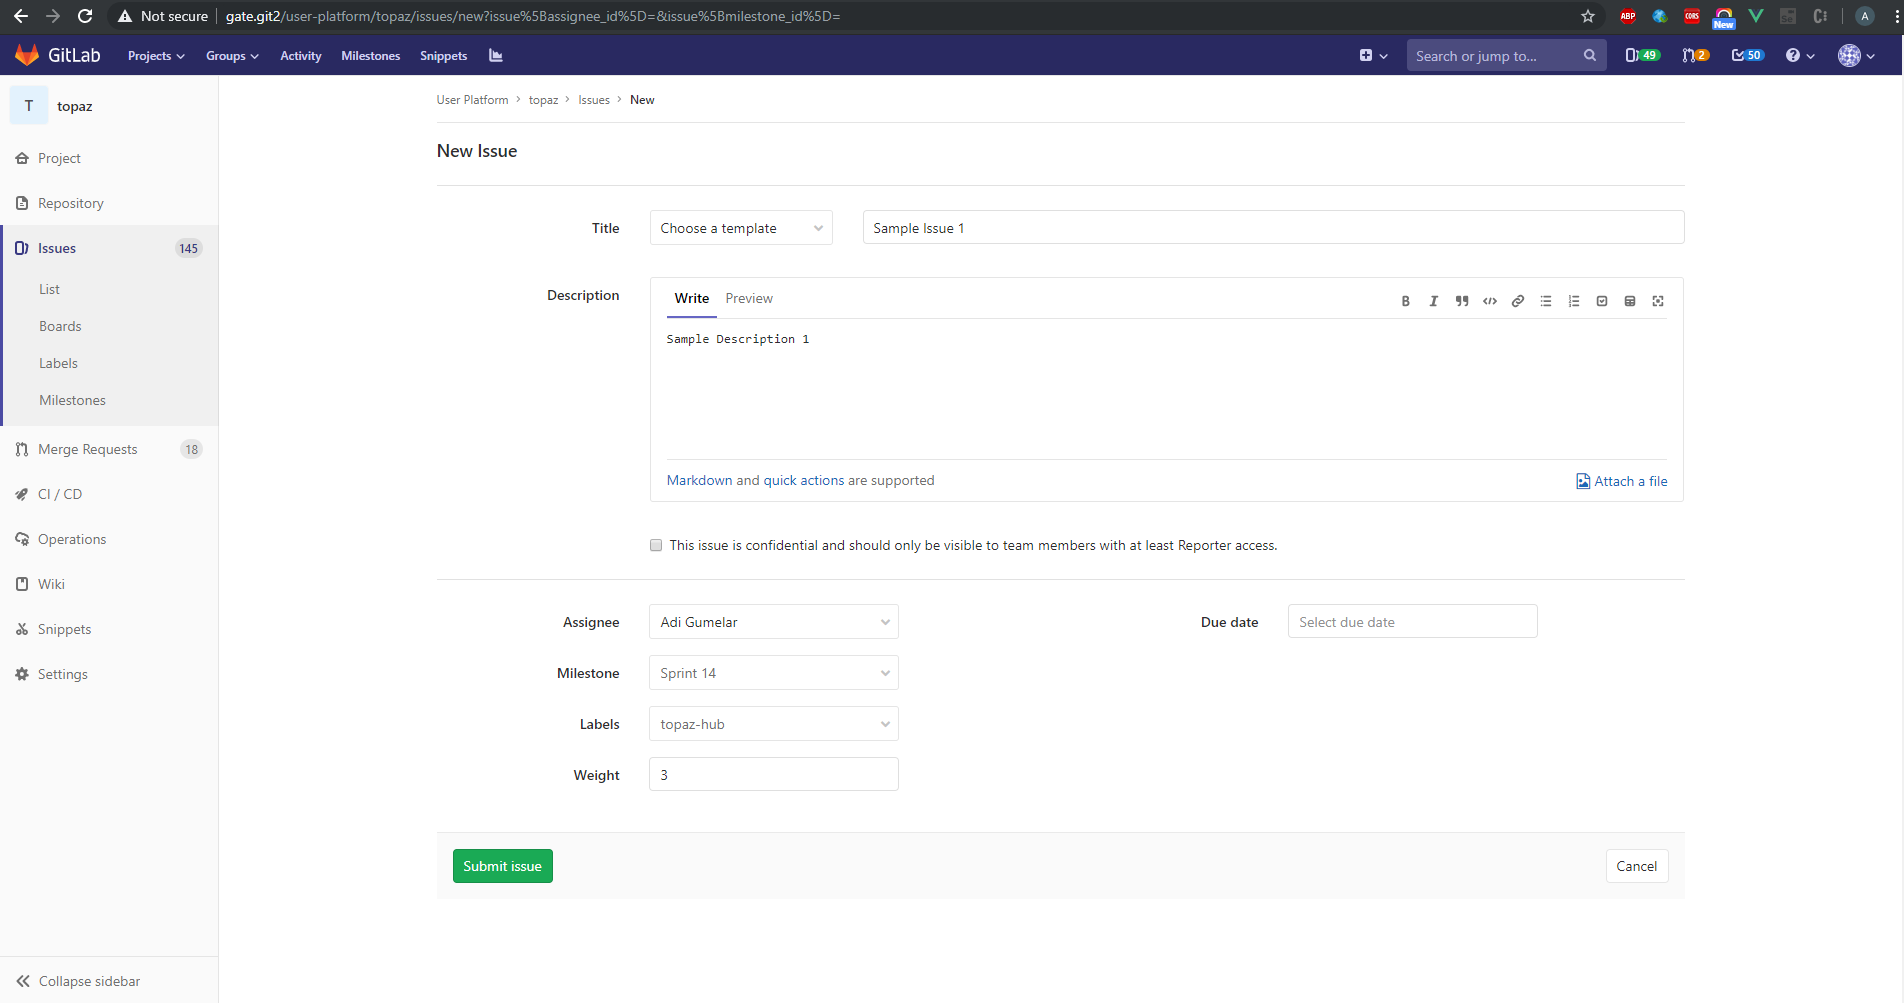Insert a blockquote in the description
This screenshot has height=1003, width=1904.
1461,301
